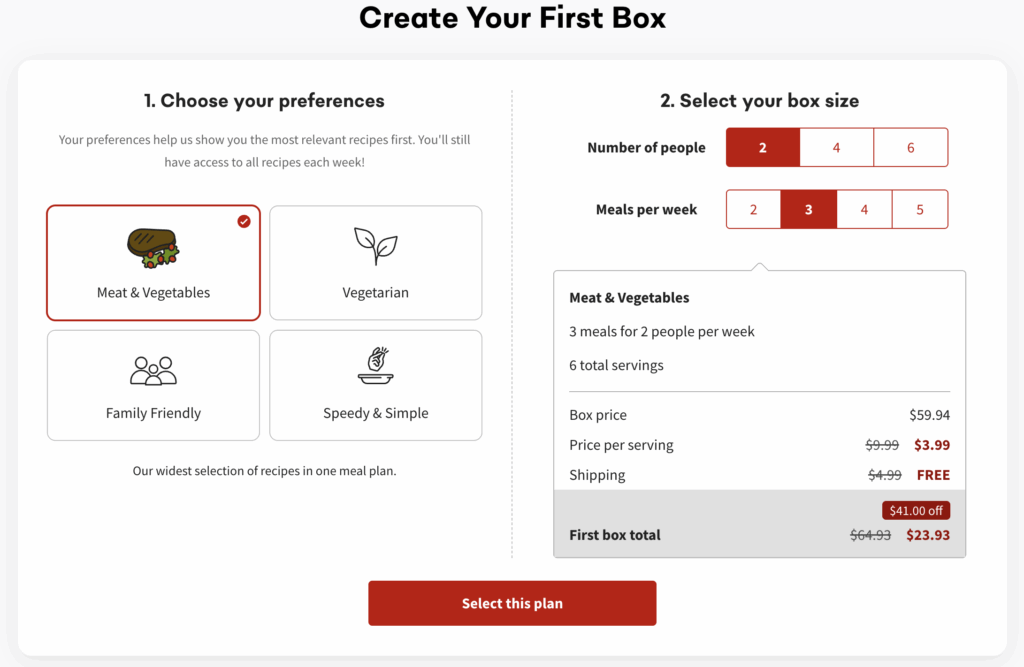The height and width of the screenshot is (667, 1024).
Task: Click the cooking pan icon in Speedy & Simple
Action: [x=376, y=365]
